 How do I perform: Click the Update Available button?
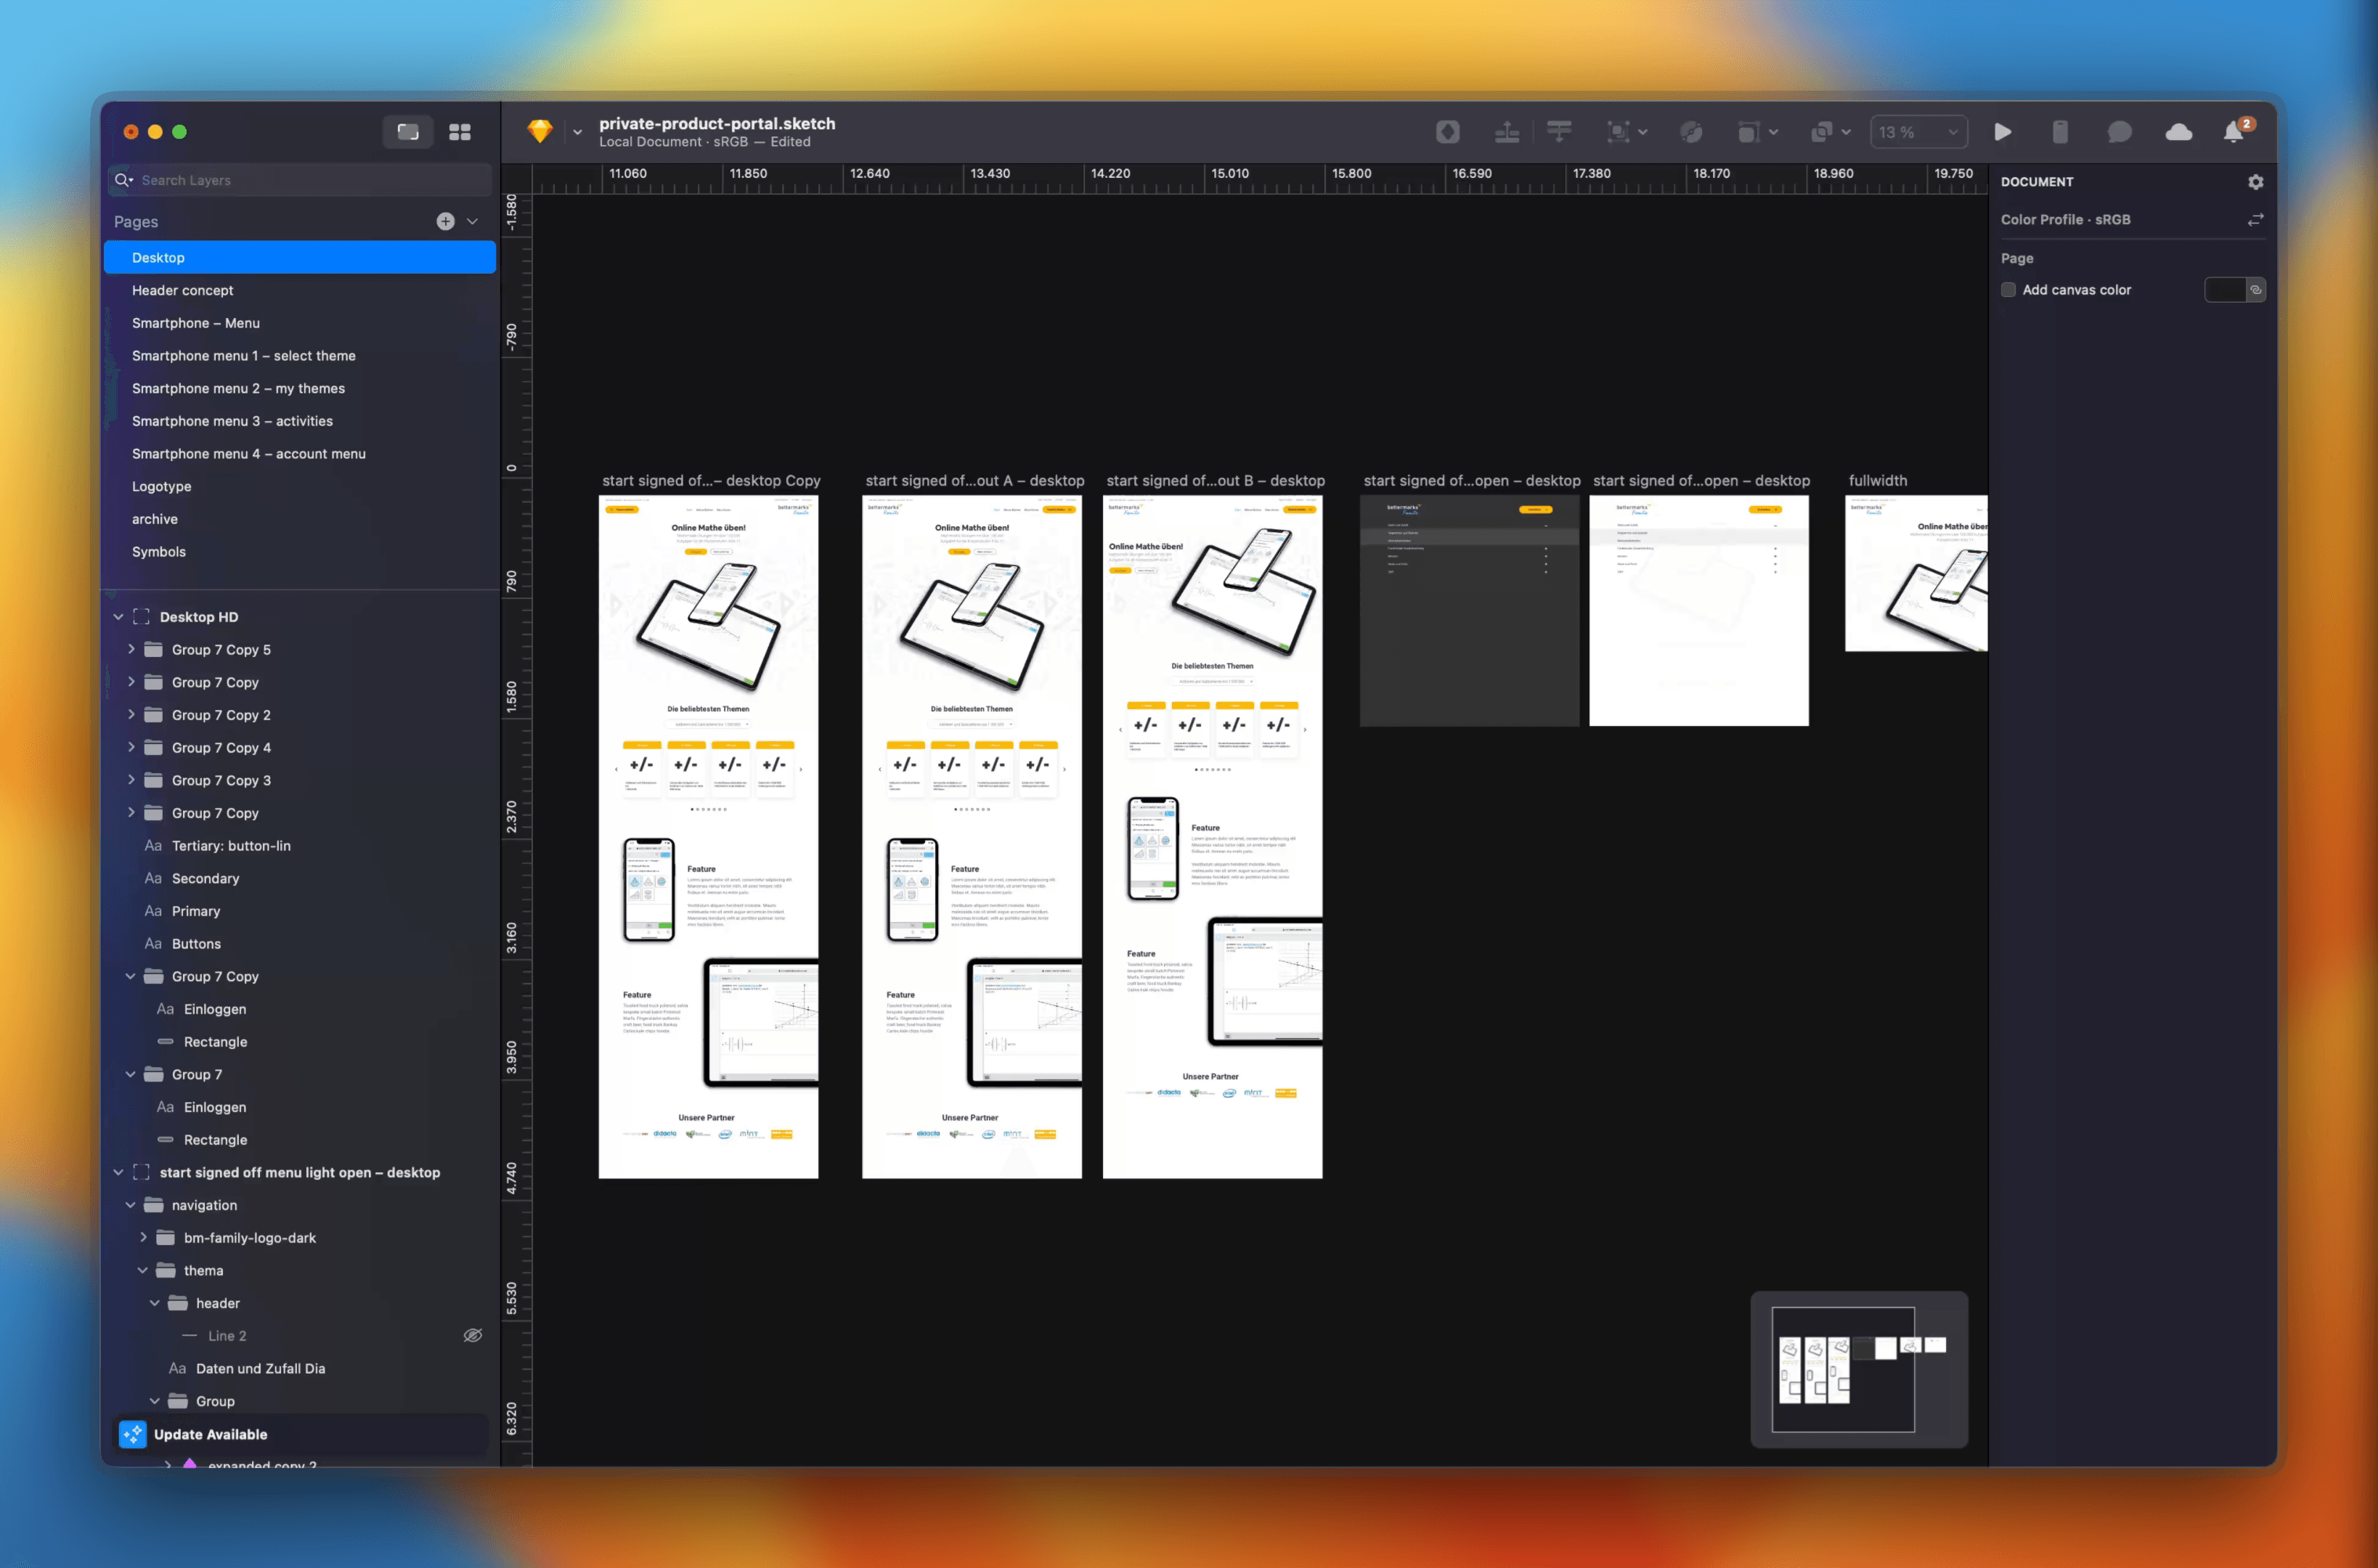coord(210,1434)
